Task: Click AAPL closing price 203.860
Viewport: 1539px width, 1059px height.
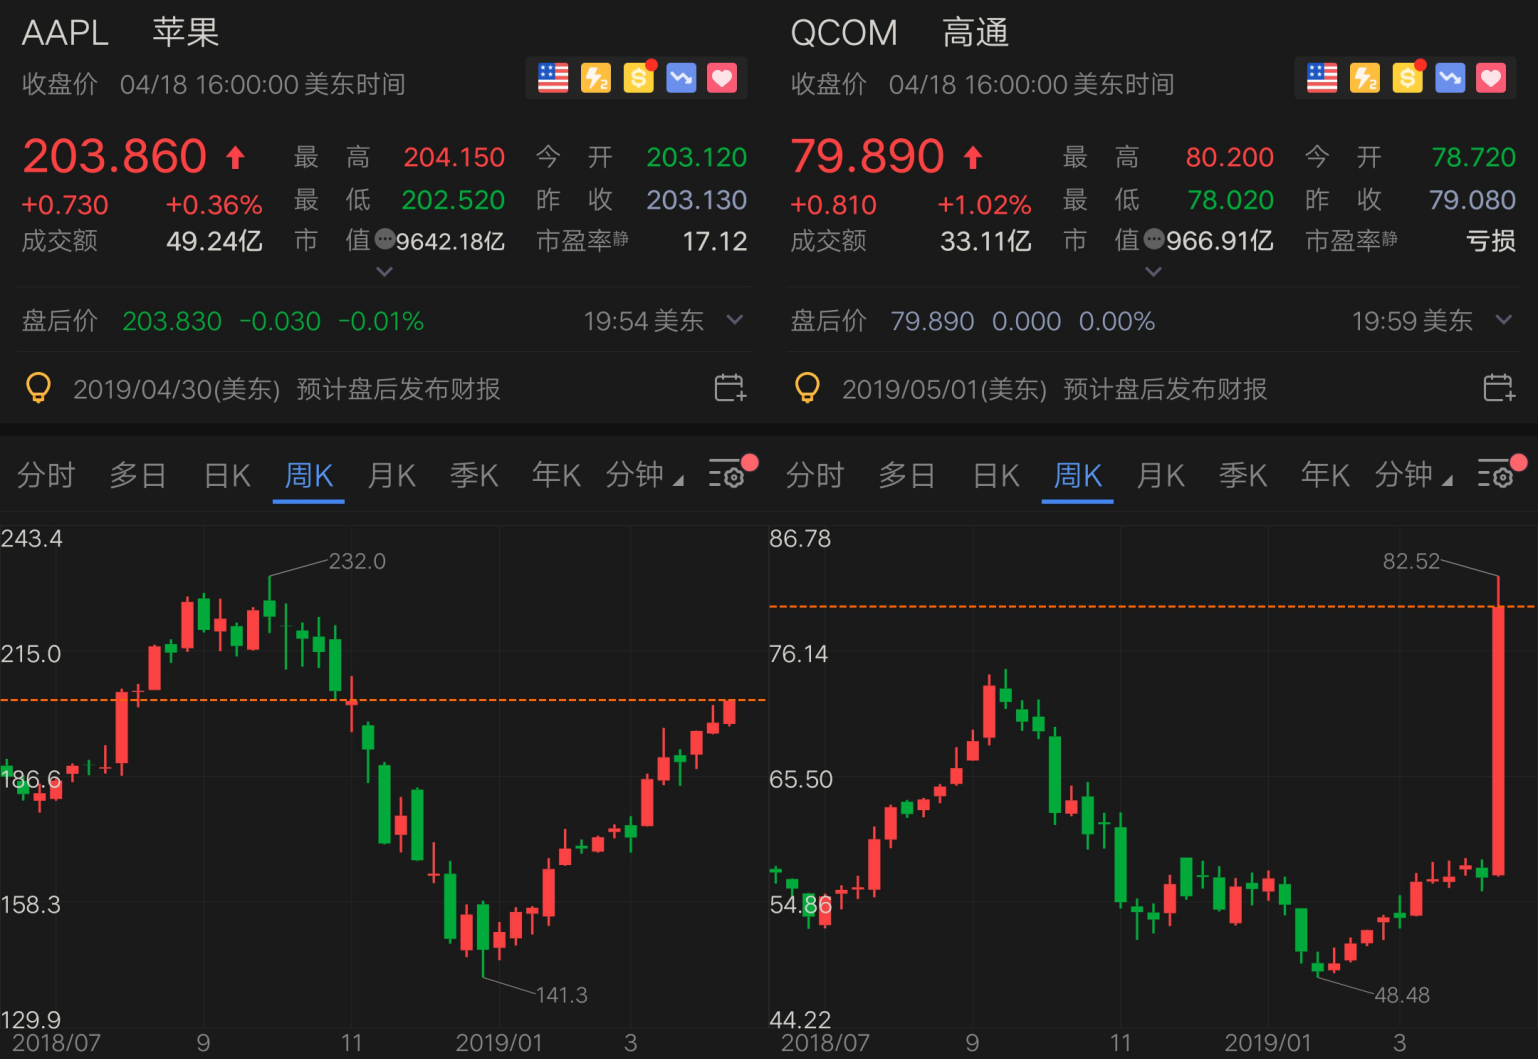Action: (114, 157)
